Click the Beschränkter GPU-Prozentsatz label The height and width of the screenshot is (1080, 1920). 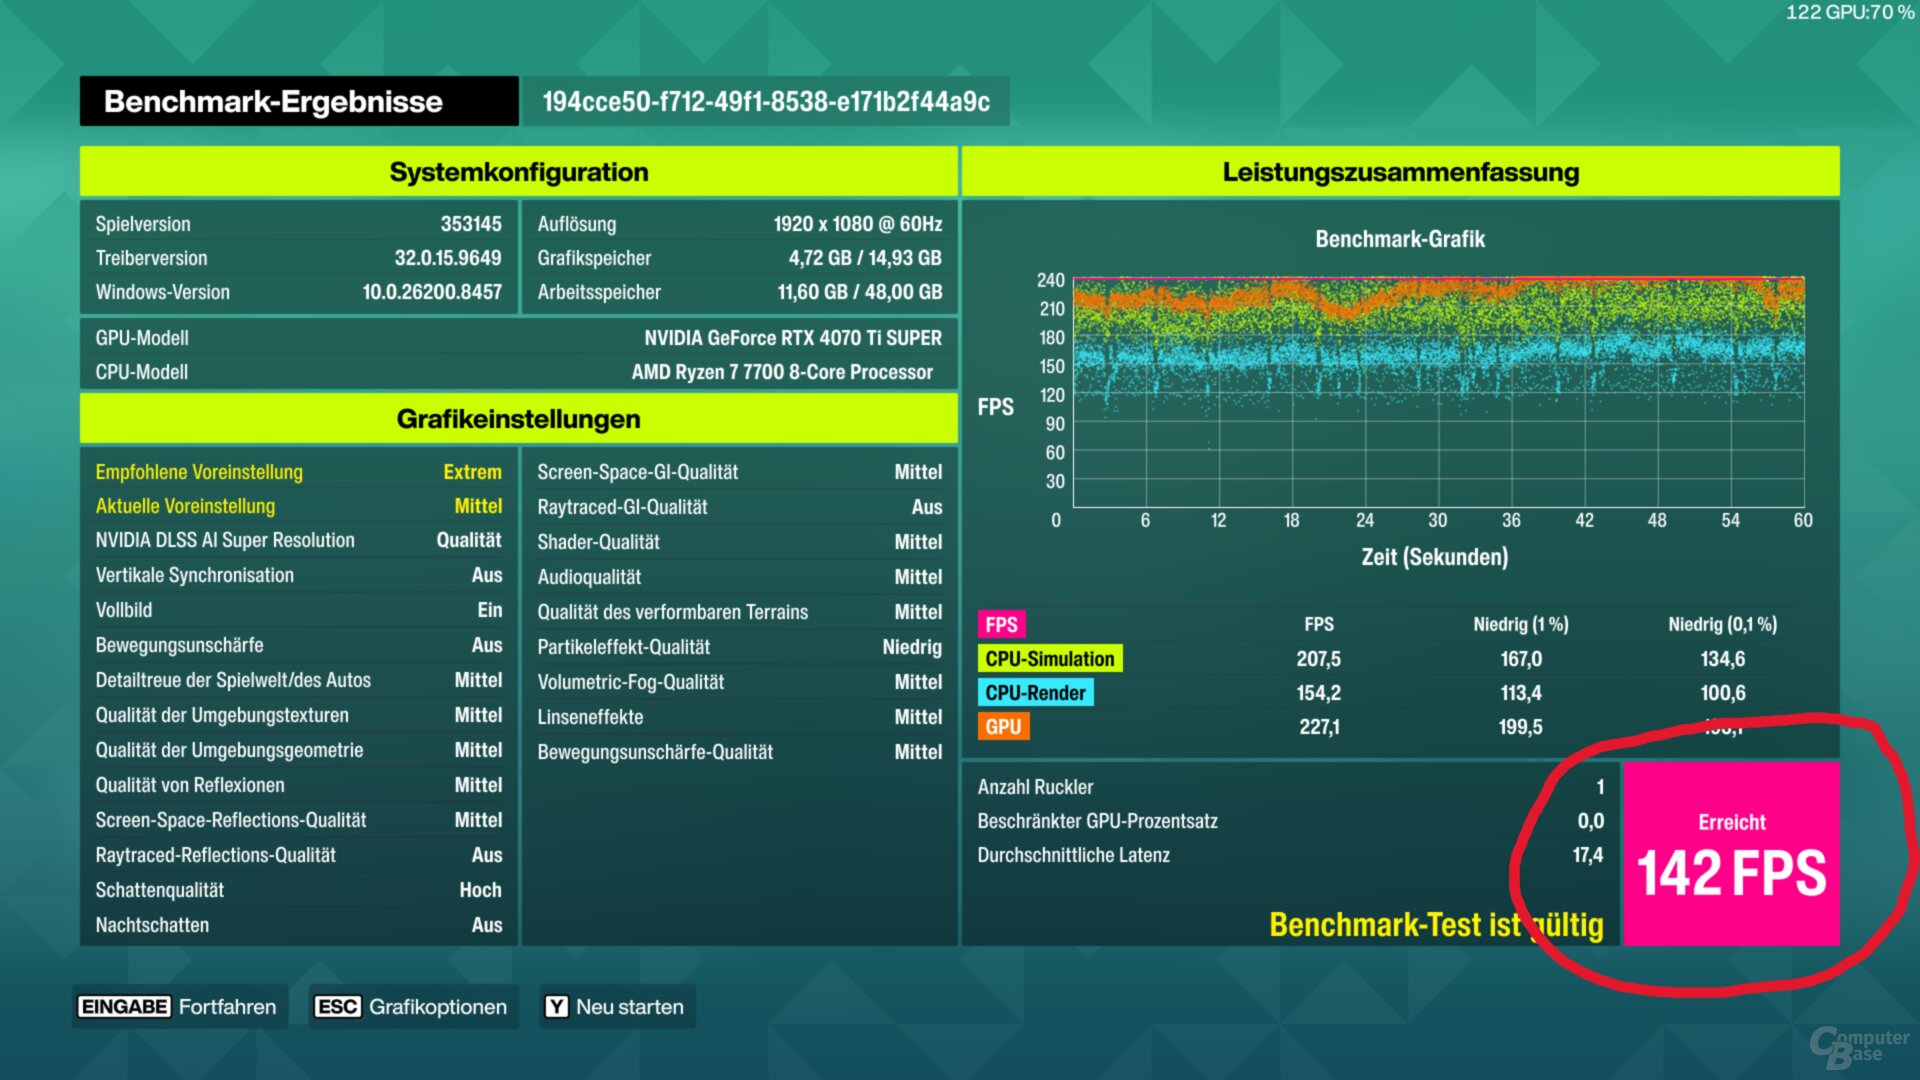click(1097, 821)
